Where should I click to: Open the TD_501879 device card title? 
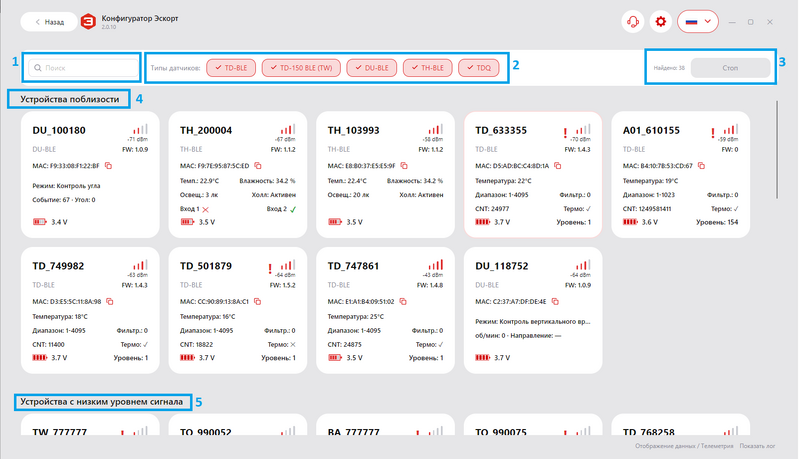click(x=206, y=266)
